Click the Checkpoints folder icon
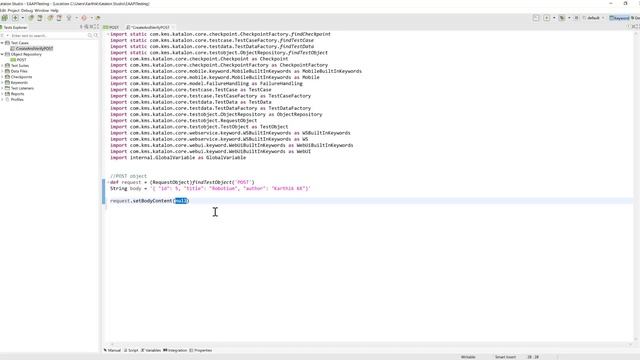The height and width of the screenshot is (360, 640). (x=7, y=77)
